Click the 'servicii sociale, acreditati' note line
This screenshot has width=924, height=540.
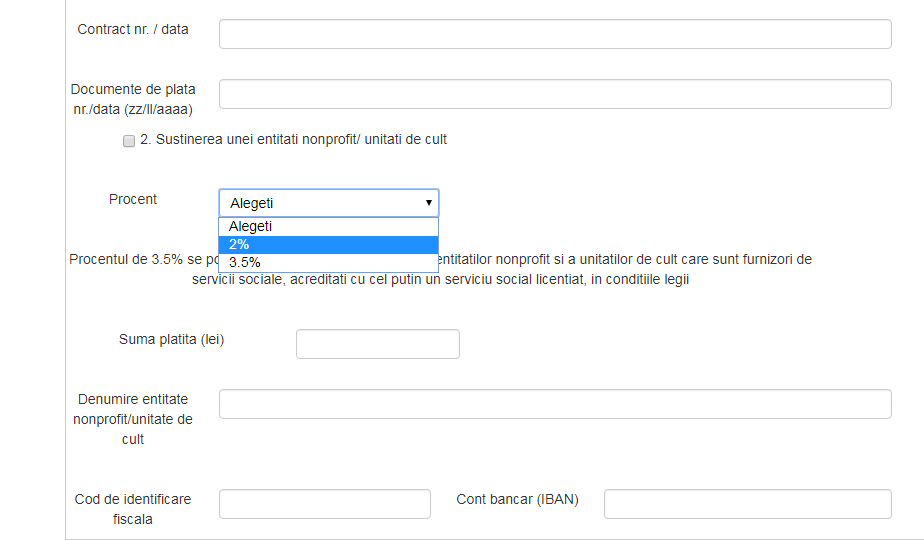[x=440, y=279]
